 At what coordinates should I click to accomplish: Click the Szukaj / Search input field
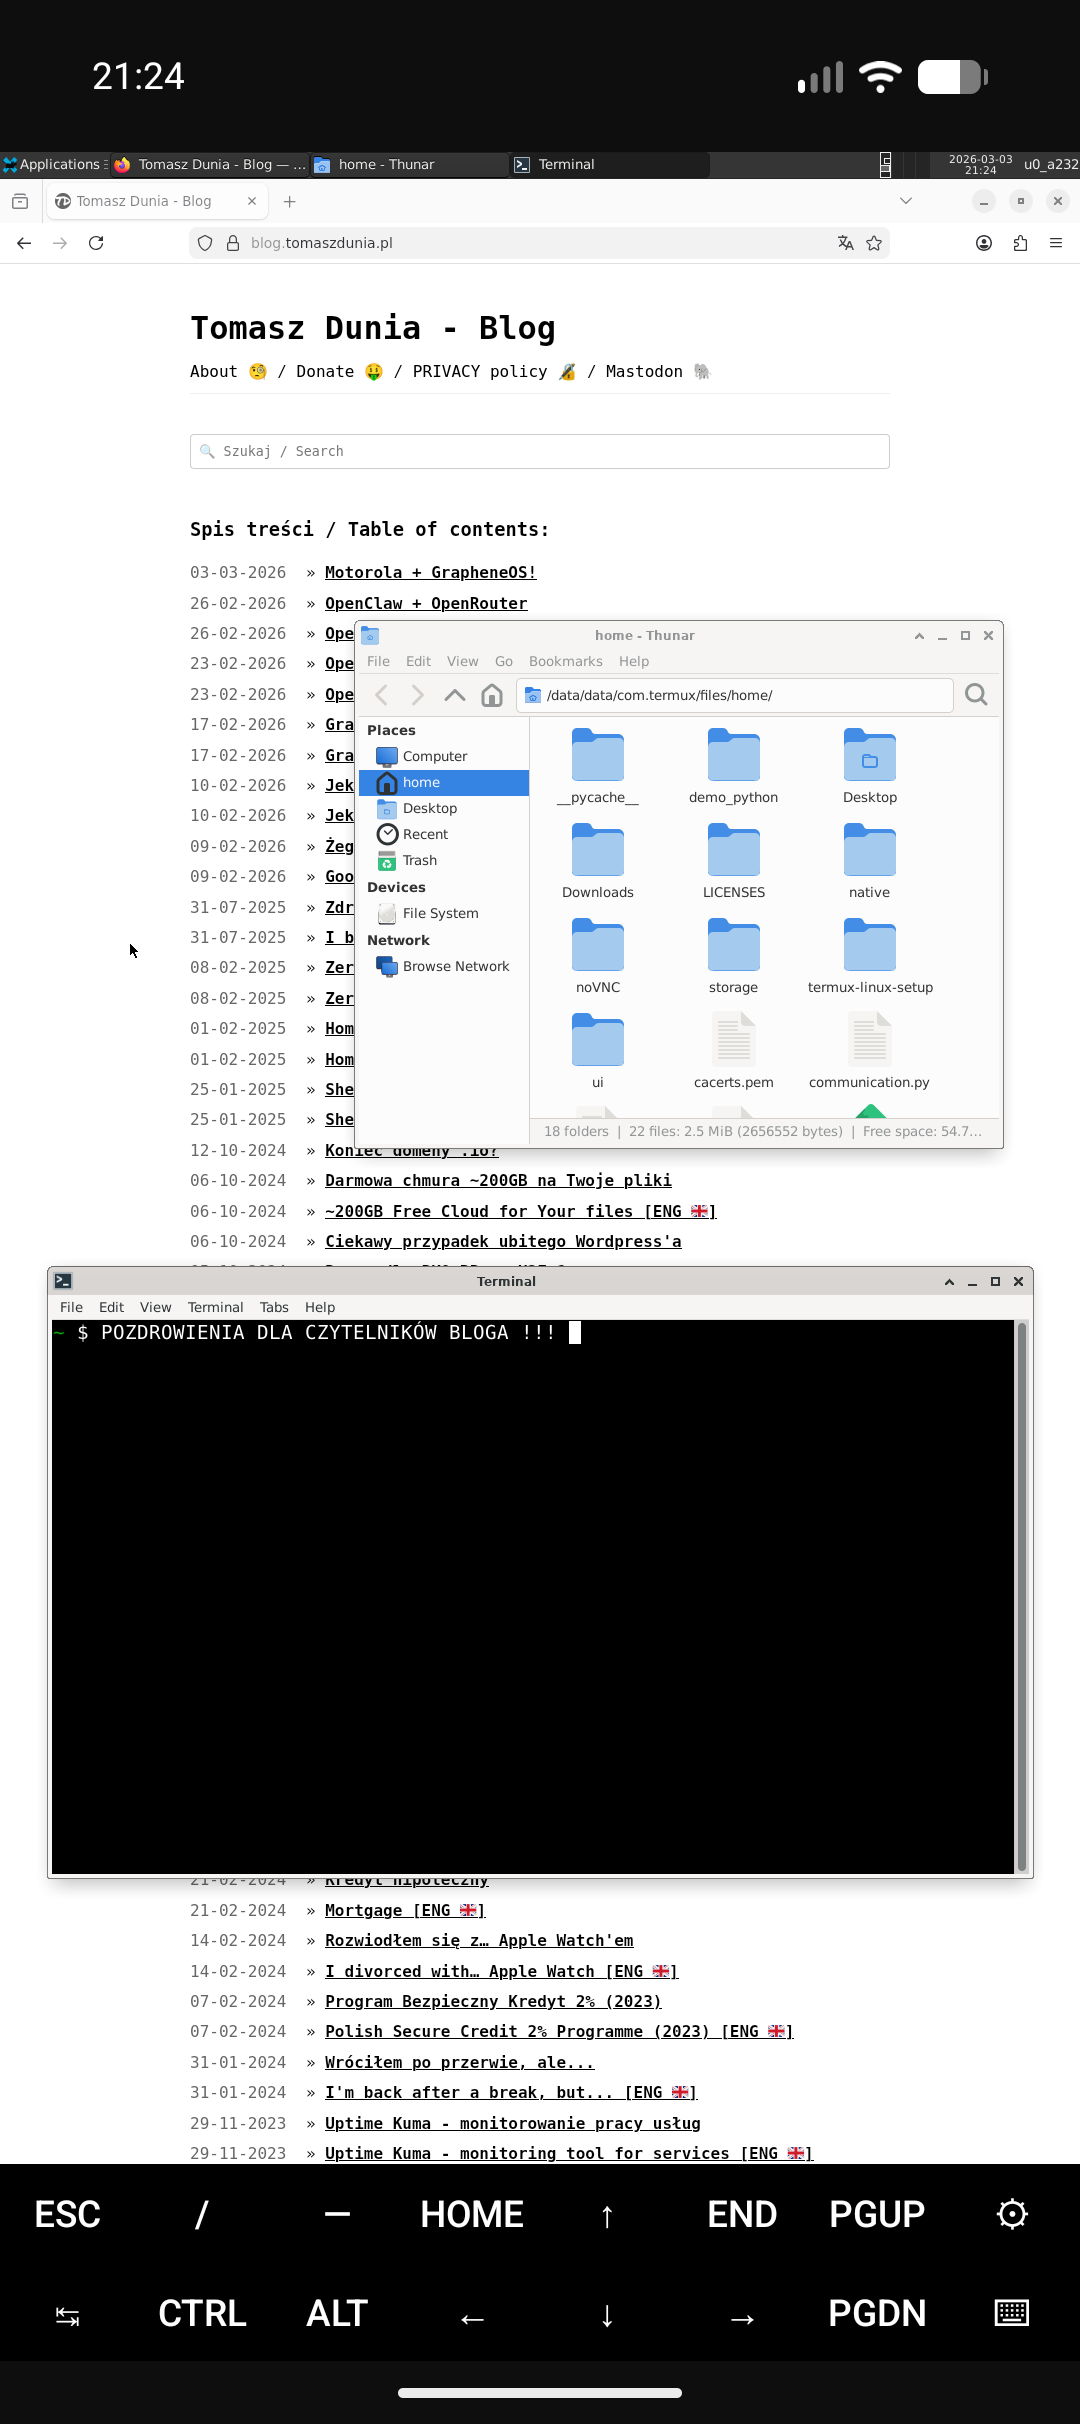coord(540,451)
